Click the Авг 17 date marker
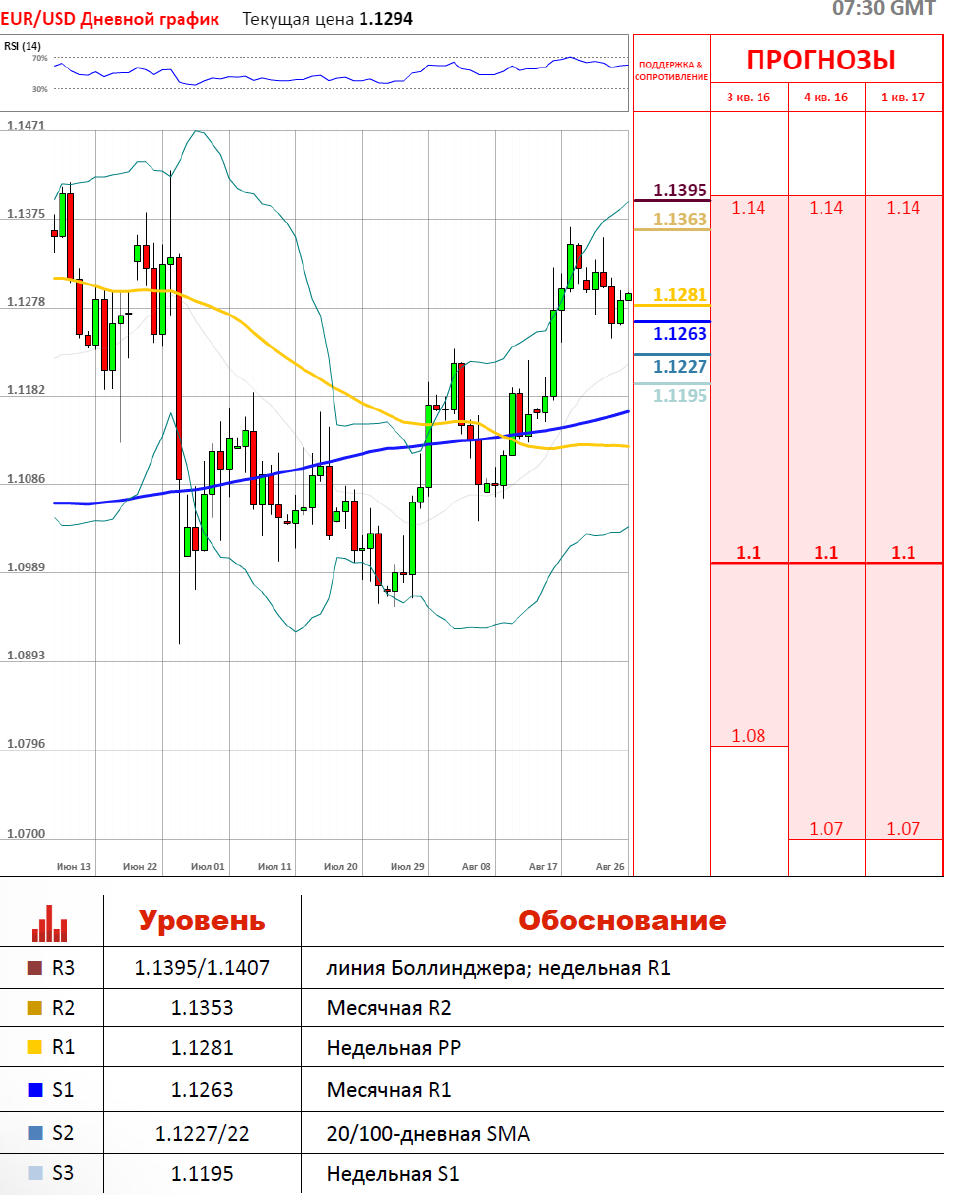 coord(543,867)
